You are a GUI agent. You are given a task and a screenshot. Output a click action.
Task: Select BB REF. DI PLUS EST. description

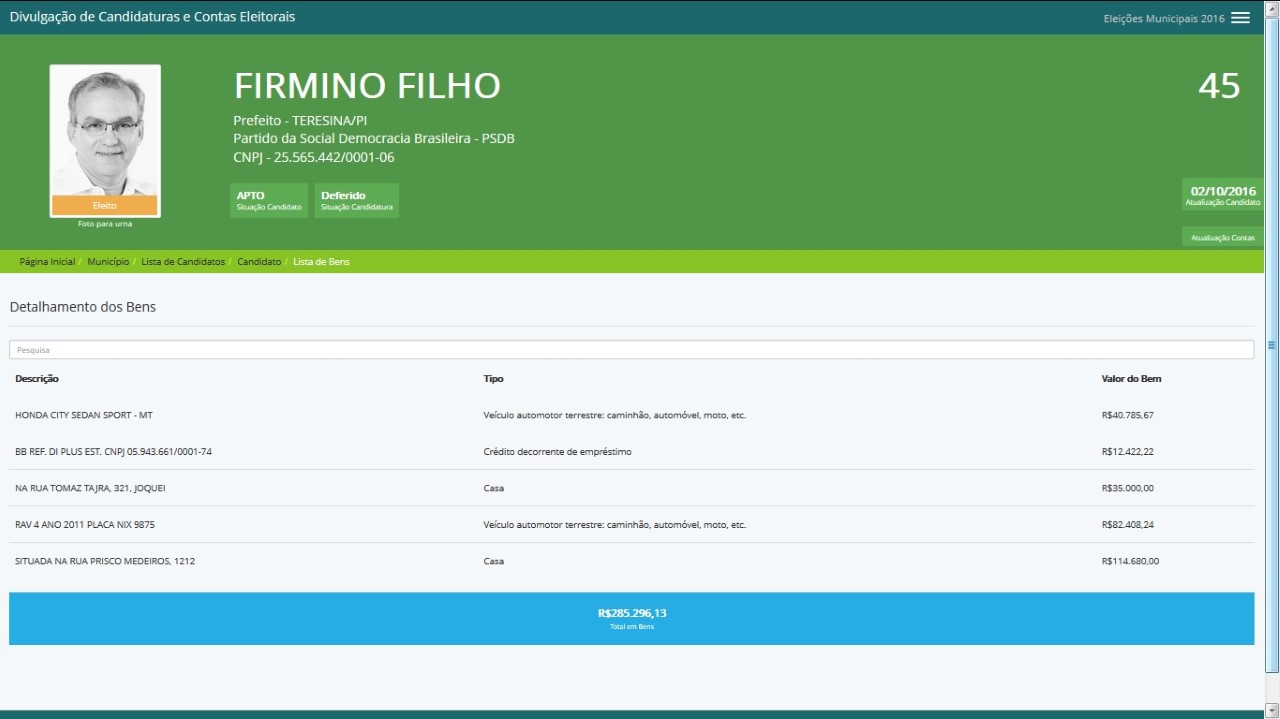(x=113, y=452)
